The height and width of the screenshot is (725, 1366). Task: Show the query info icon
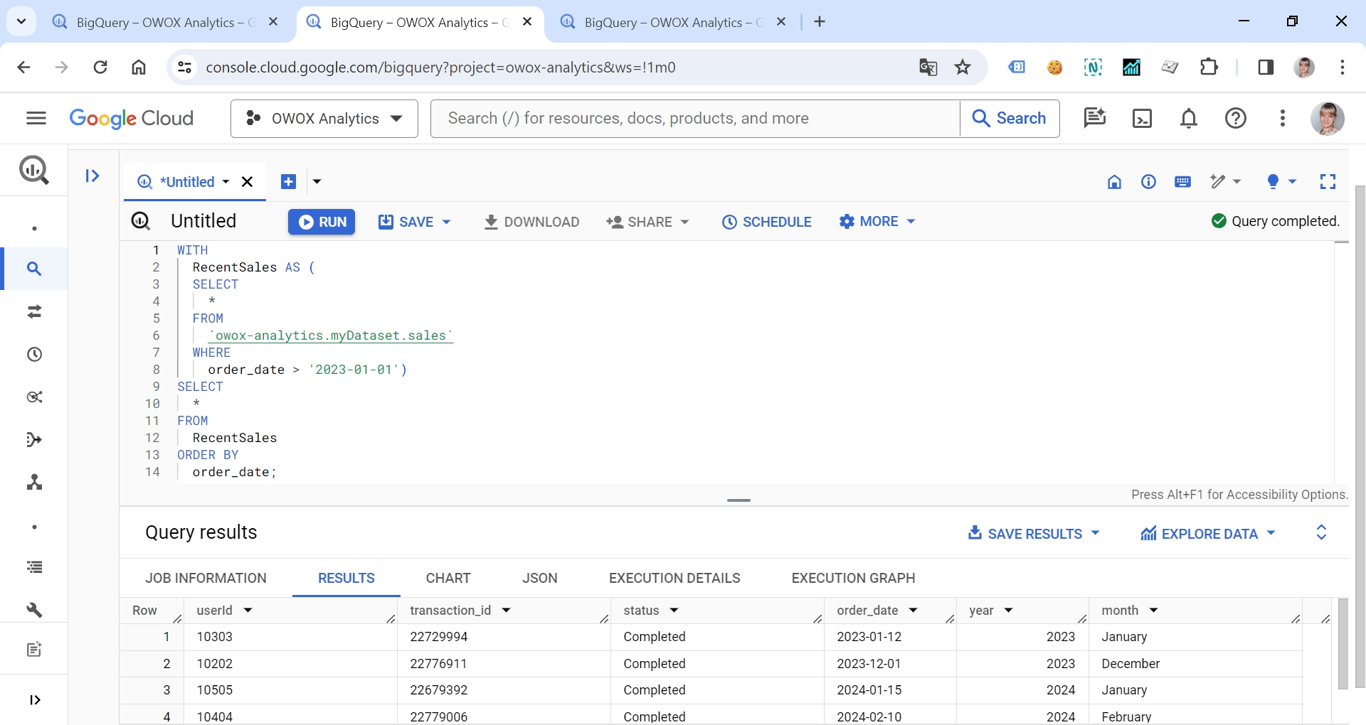[1148, 182]
